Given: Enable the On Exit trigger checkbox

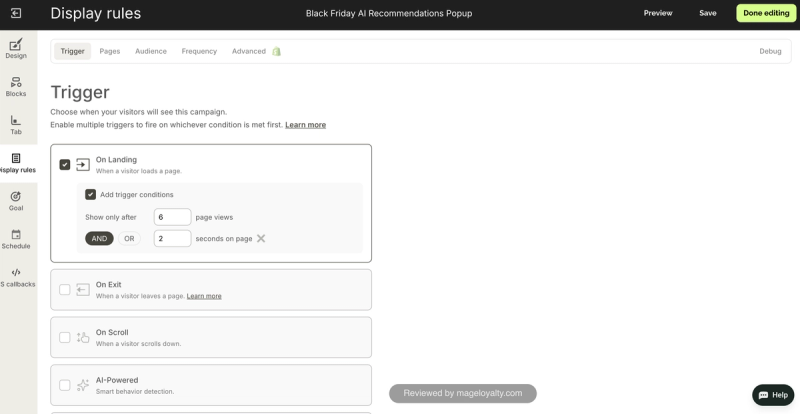Looking at the screenshot, I should click(x=65, y=289).
